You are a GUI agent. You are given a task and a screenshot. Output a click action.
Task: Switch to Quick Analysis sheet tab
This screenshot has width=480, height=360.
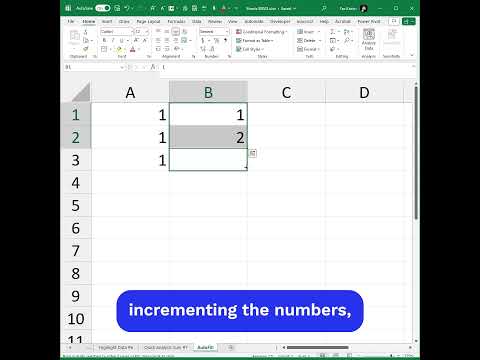(166, 347)
